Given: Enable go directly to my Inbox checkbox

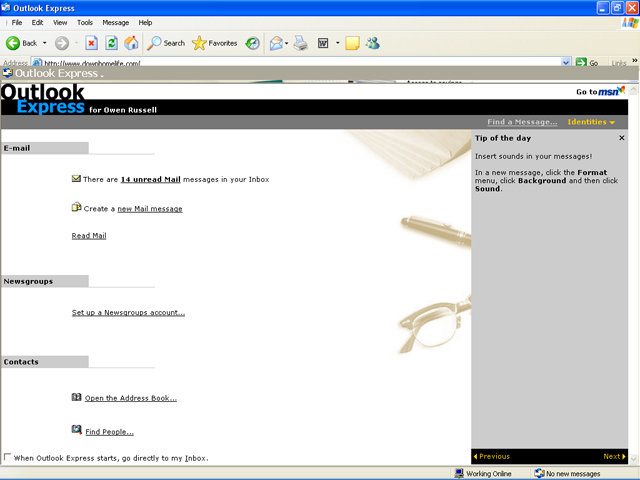Looking at the screenshot, I should [7, 457].
